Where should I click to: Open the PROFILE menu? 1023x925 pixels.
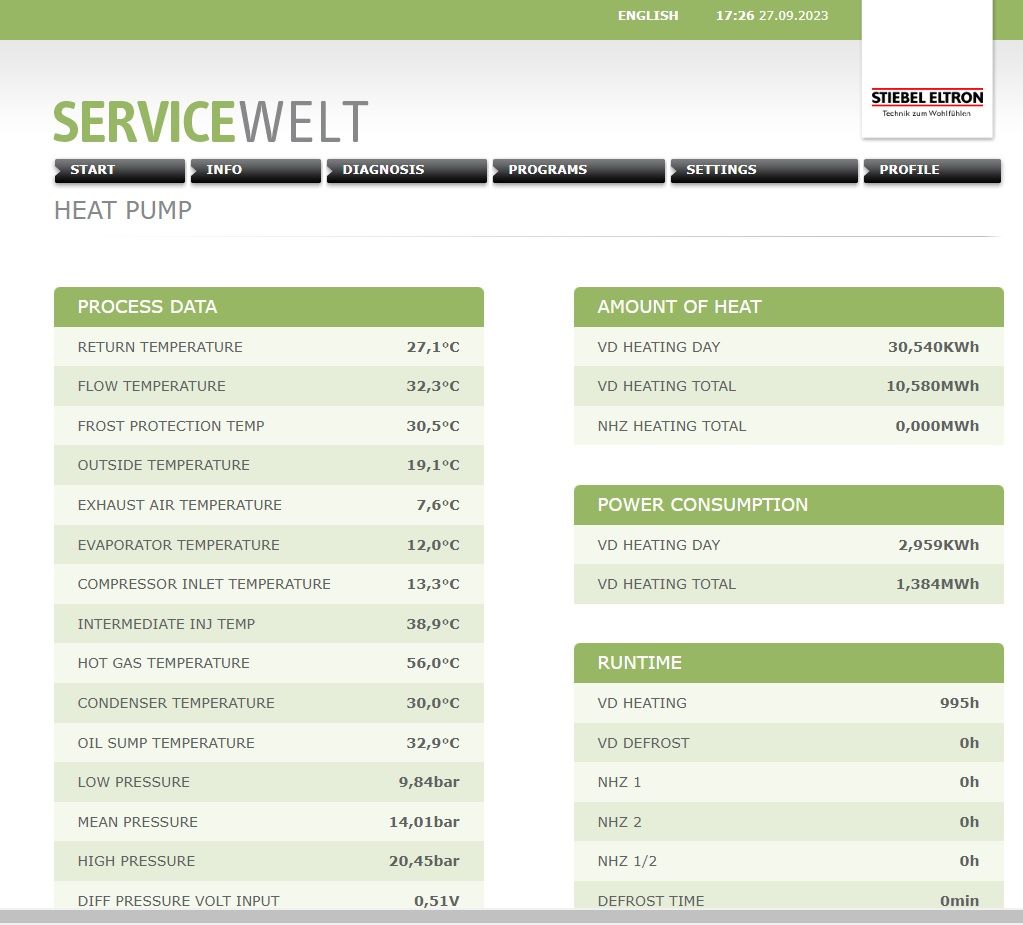point(932,170)
